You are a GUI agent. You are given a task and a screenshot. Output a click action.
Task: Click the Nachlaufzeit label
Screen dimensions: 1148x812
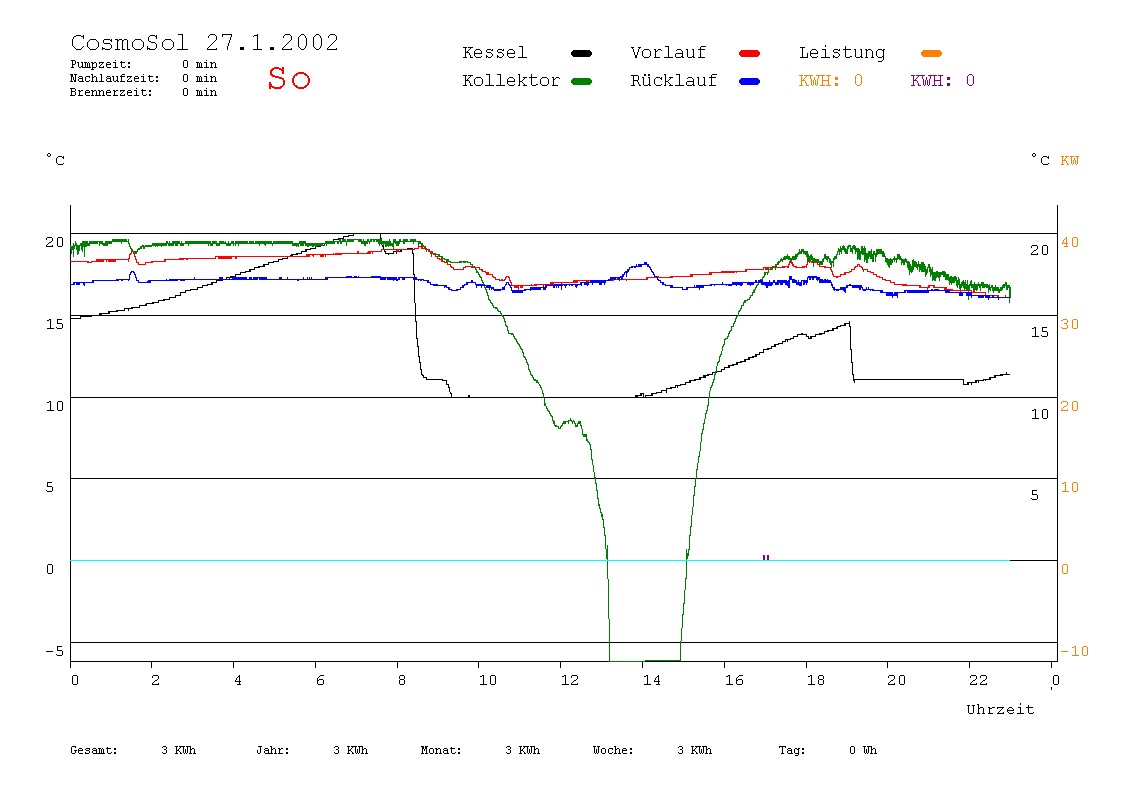tap(115, 78)
